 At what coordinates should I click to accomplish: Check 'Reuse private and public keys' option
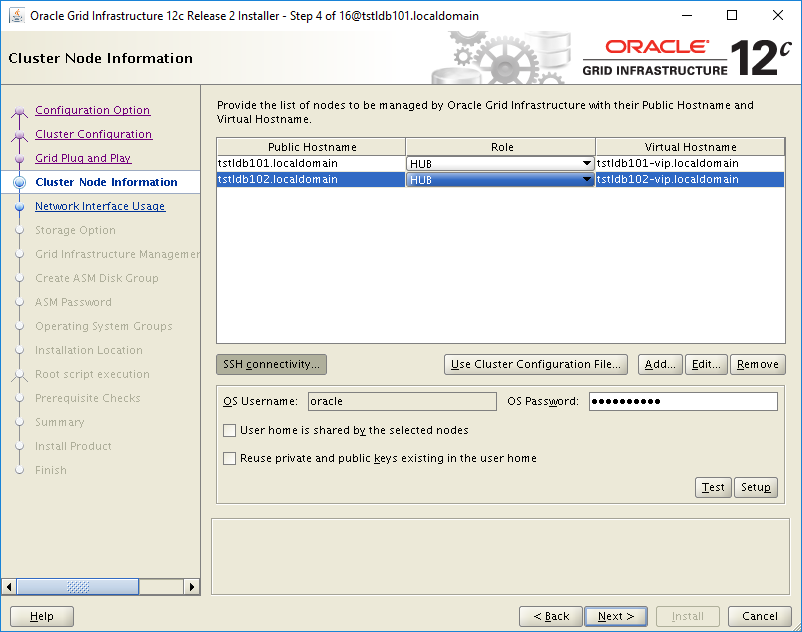click(230, 458)
